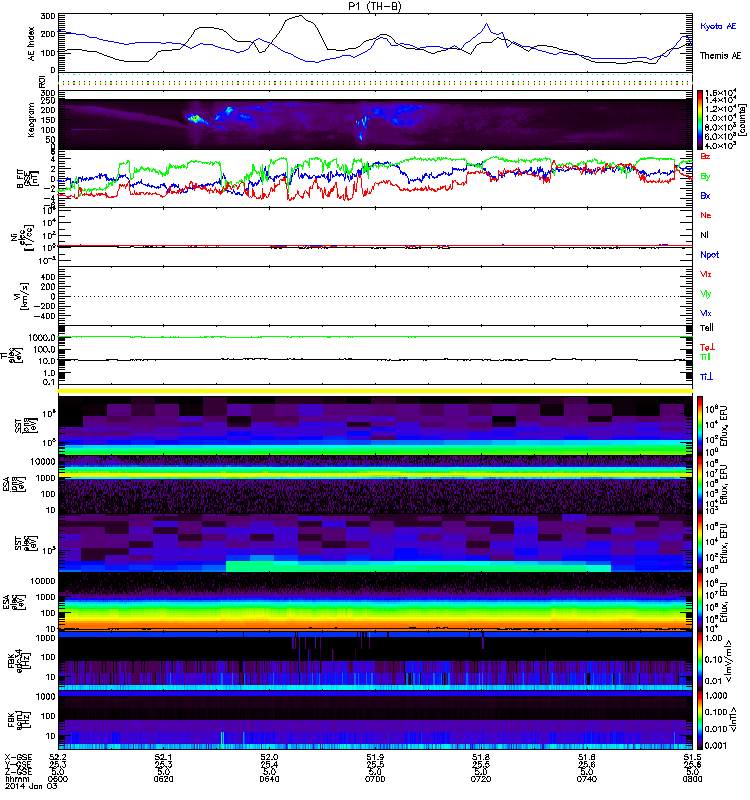
Task: Click the X-GSE value 51.5
Action: coord(692,757)
